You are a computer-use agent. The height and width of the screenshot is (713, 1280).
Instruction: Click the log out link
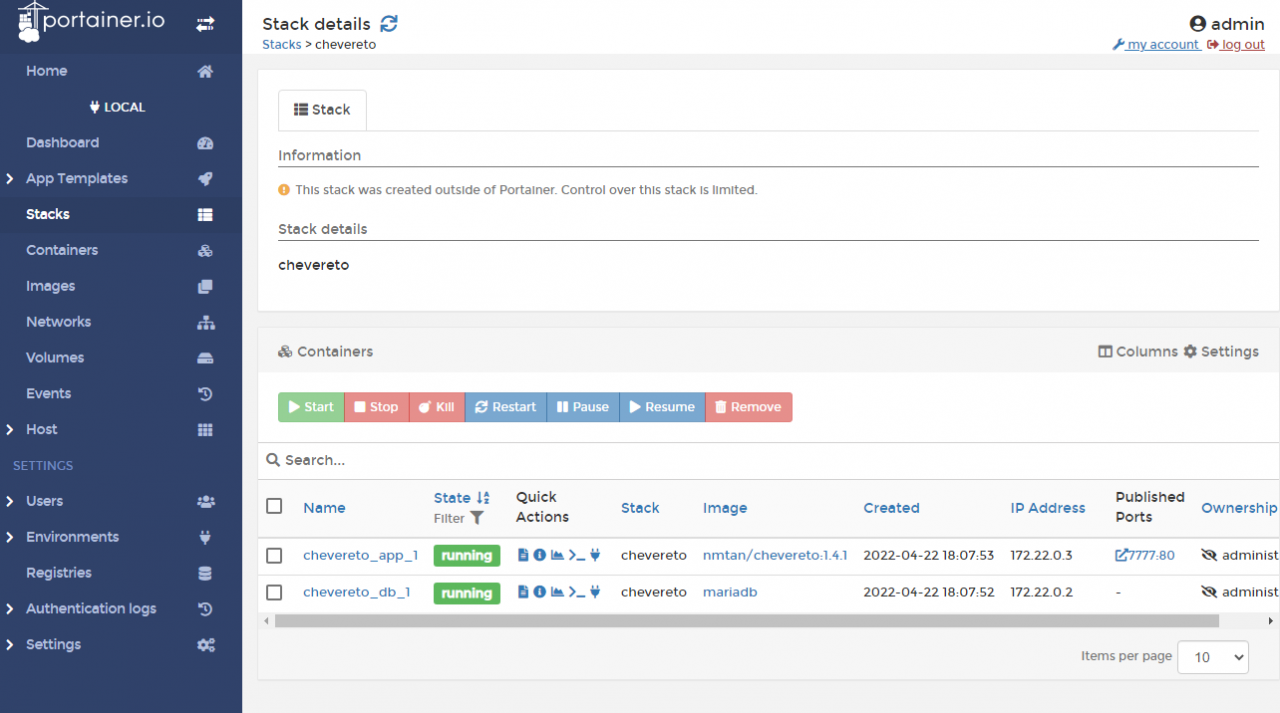pyautogui.click(x=1236, y=45)
